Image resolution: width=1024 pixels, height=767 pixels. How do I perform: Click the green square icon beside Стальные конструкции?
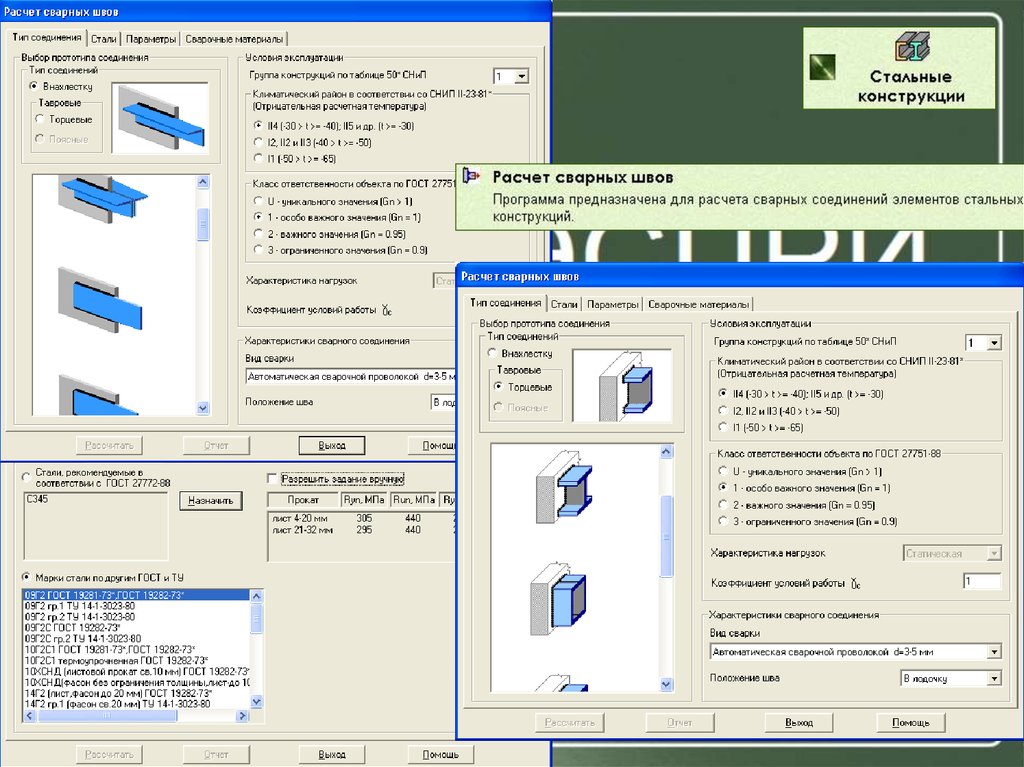823,66
